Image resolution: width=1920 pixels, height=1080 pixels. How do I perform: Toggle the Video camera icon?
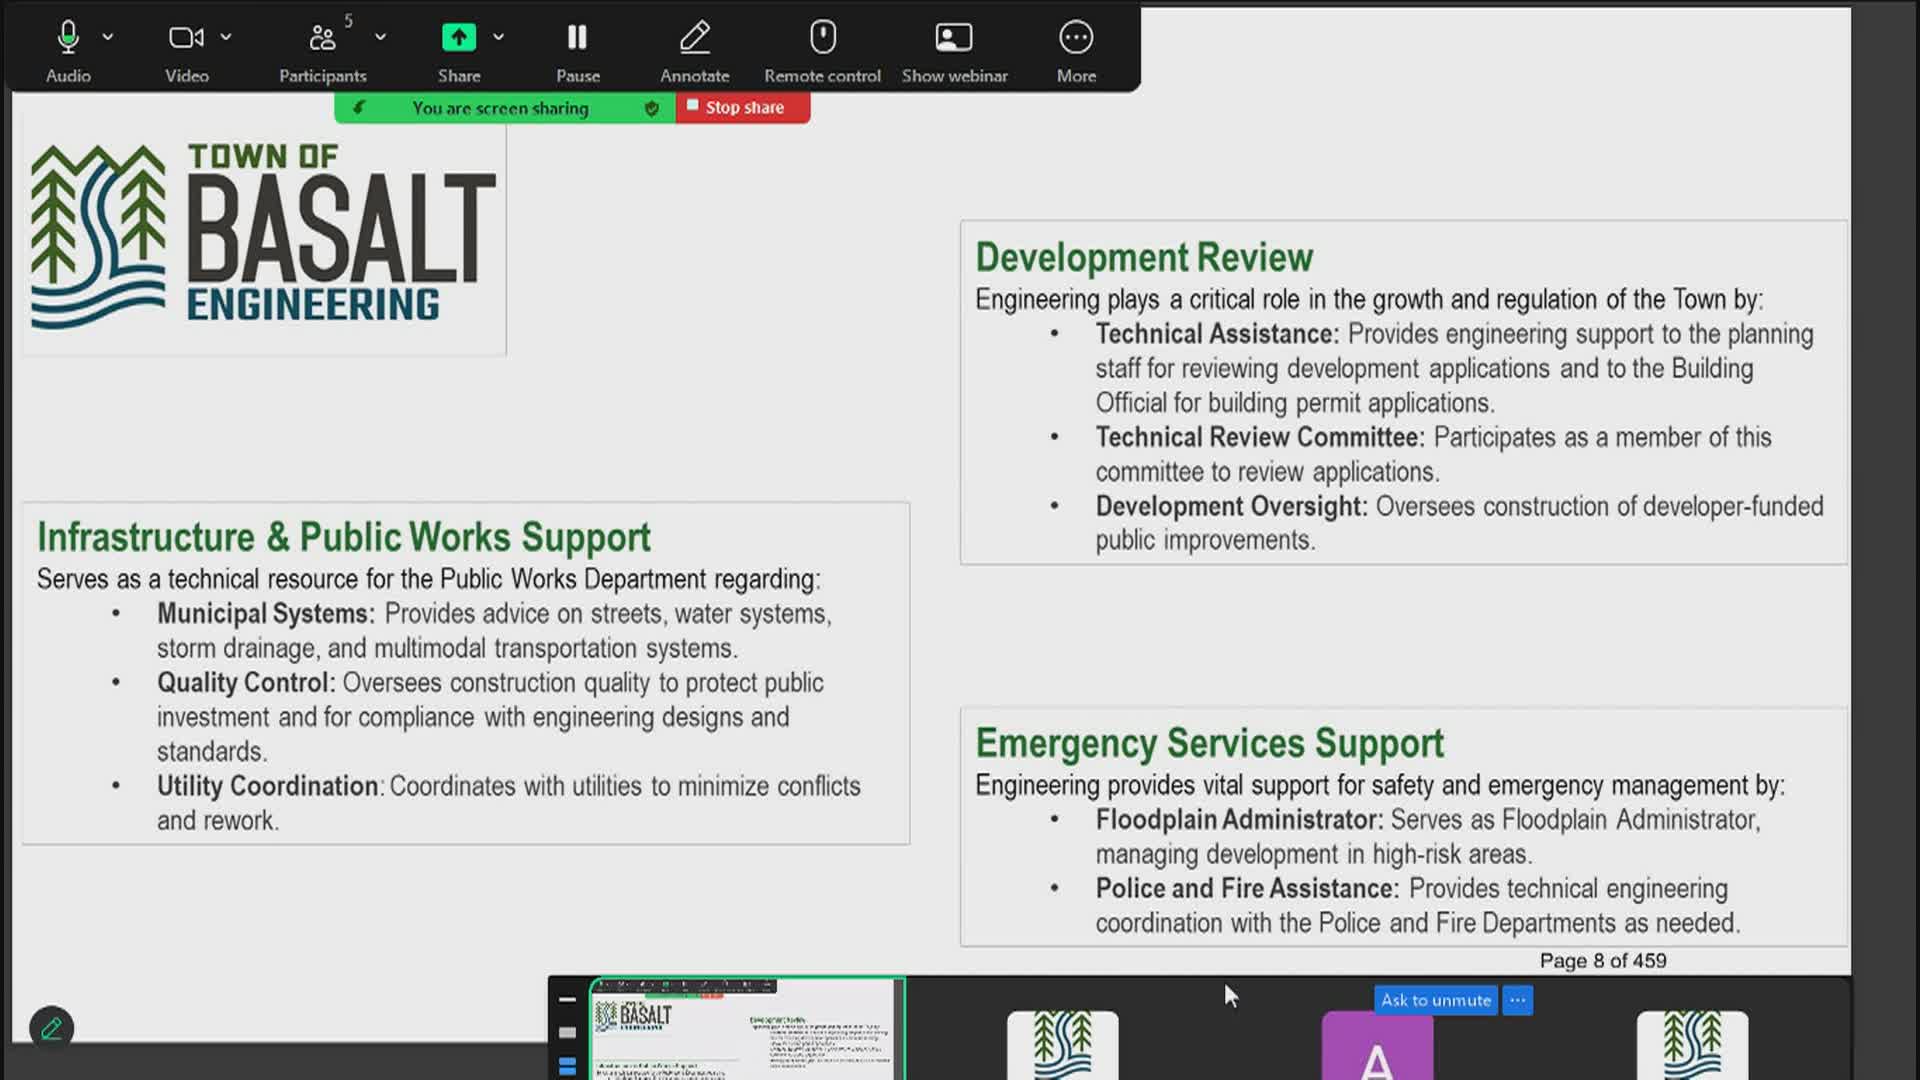(186, 38)
